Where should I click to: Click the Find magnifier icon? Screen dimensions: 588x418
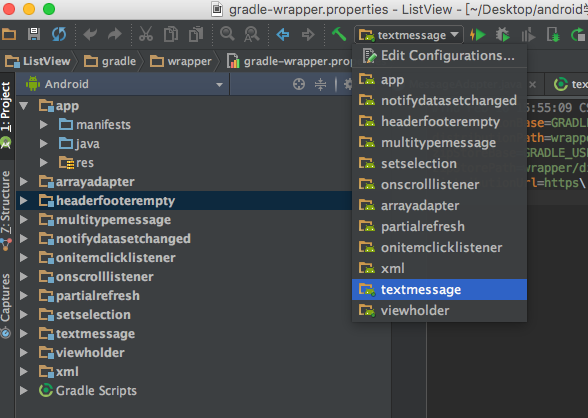227,34
